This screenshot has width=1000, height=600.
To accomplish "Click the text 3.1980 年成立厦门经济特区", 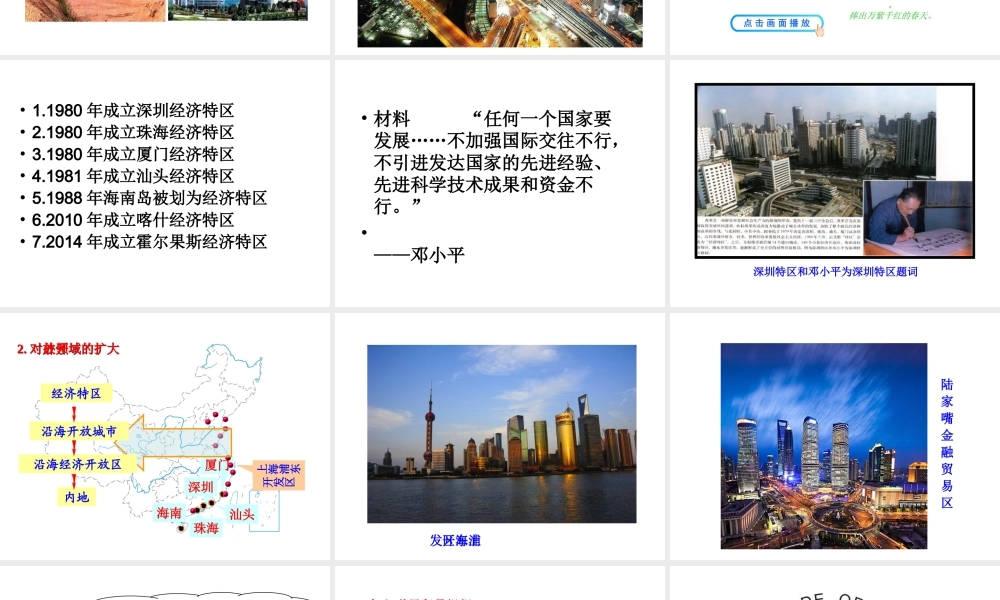I will (x=133, y=154).
